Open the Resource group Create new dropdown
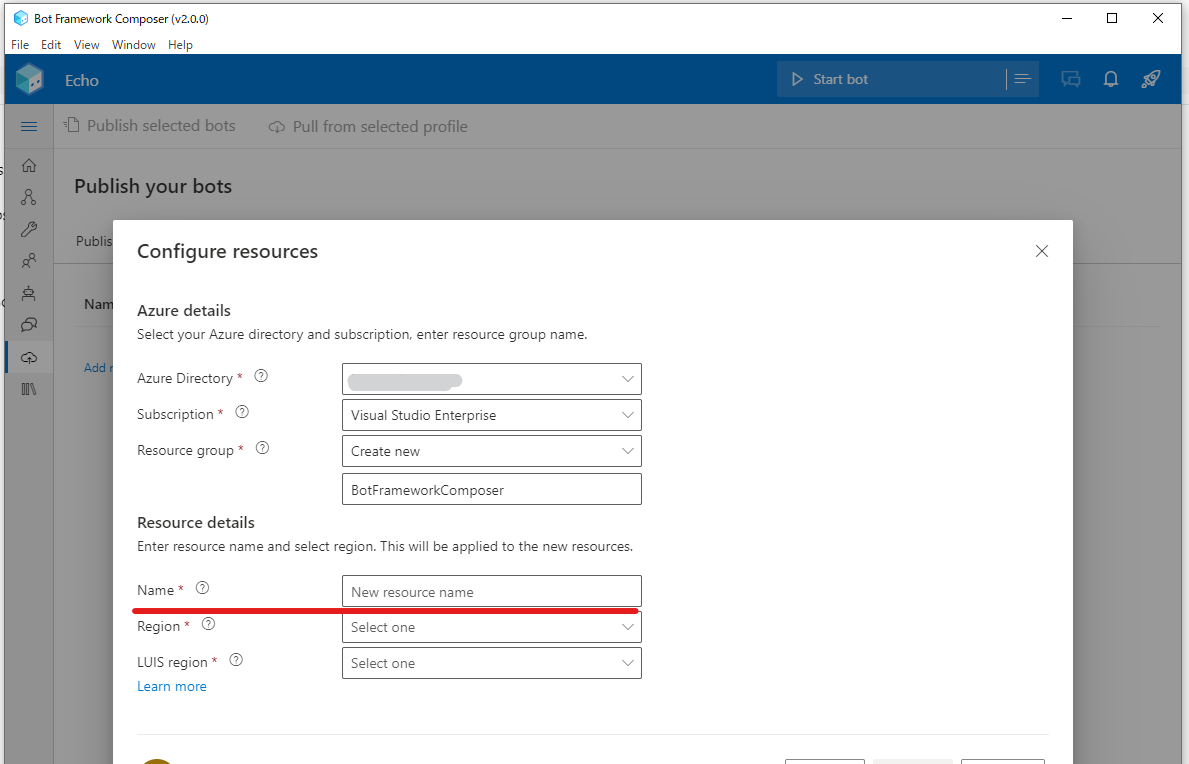 point(491,451)
